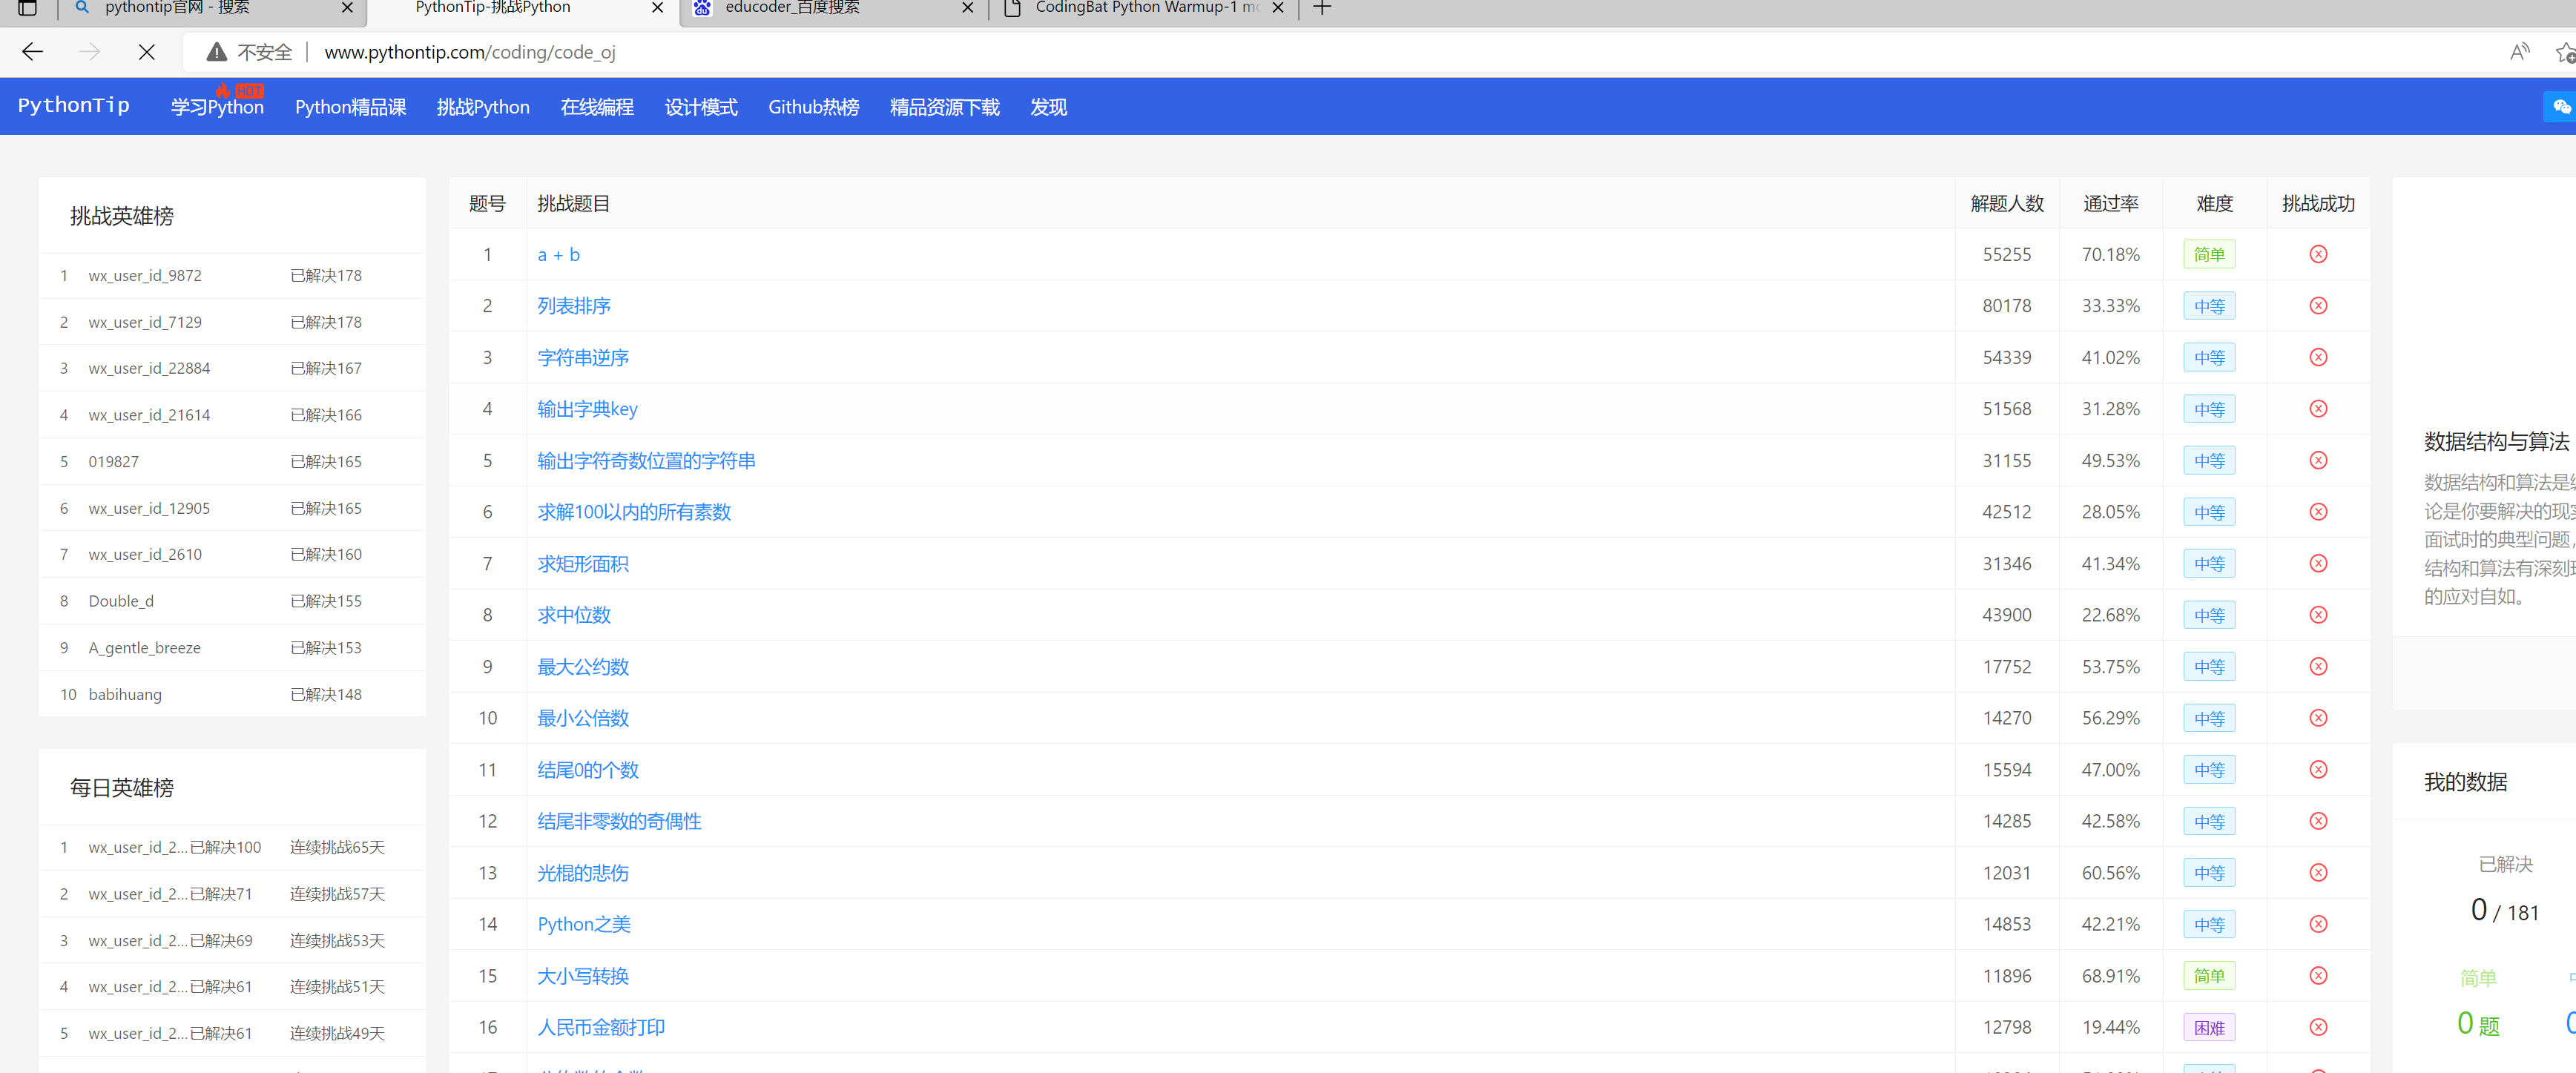The image size is (2576, 1073).
Task: Click the WeChat icon in header
Action: click(2561, 107)
